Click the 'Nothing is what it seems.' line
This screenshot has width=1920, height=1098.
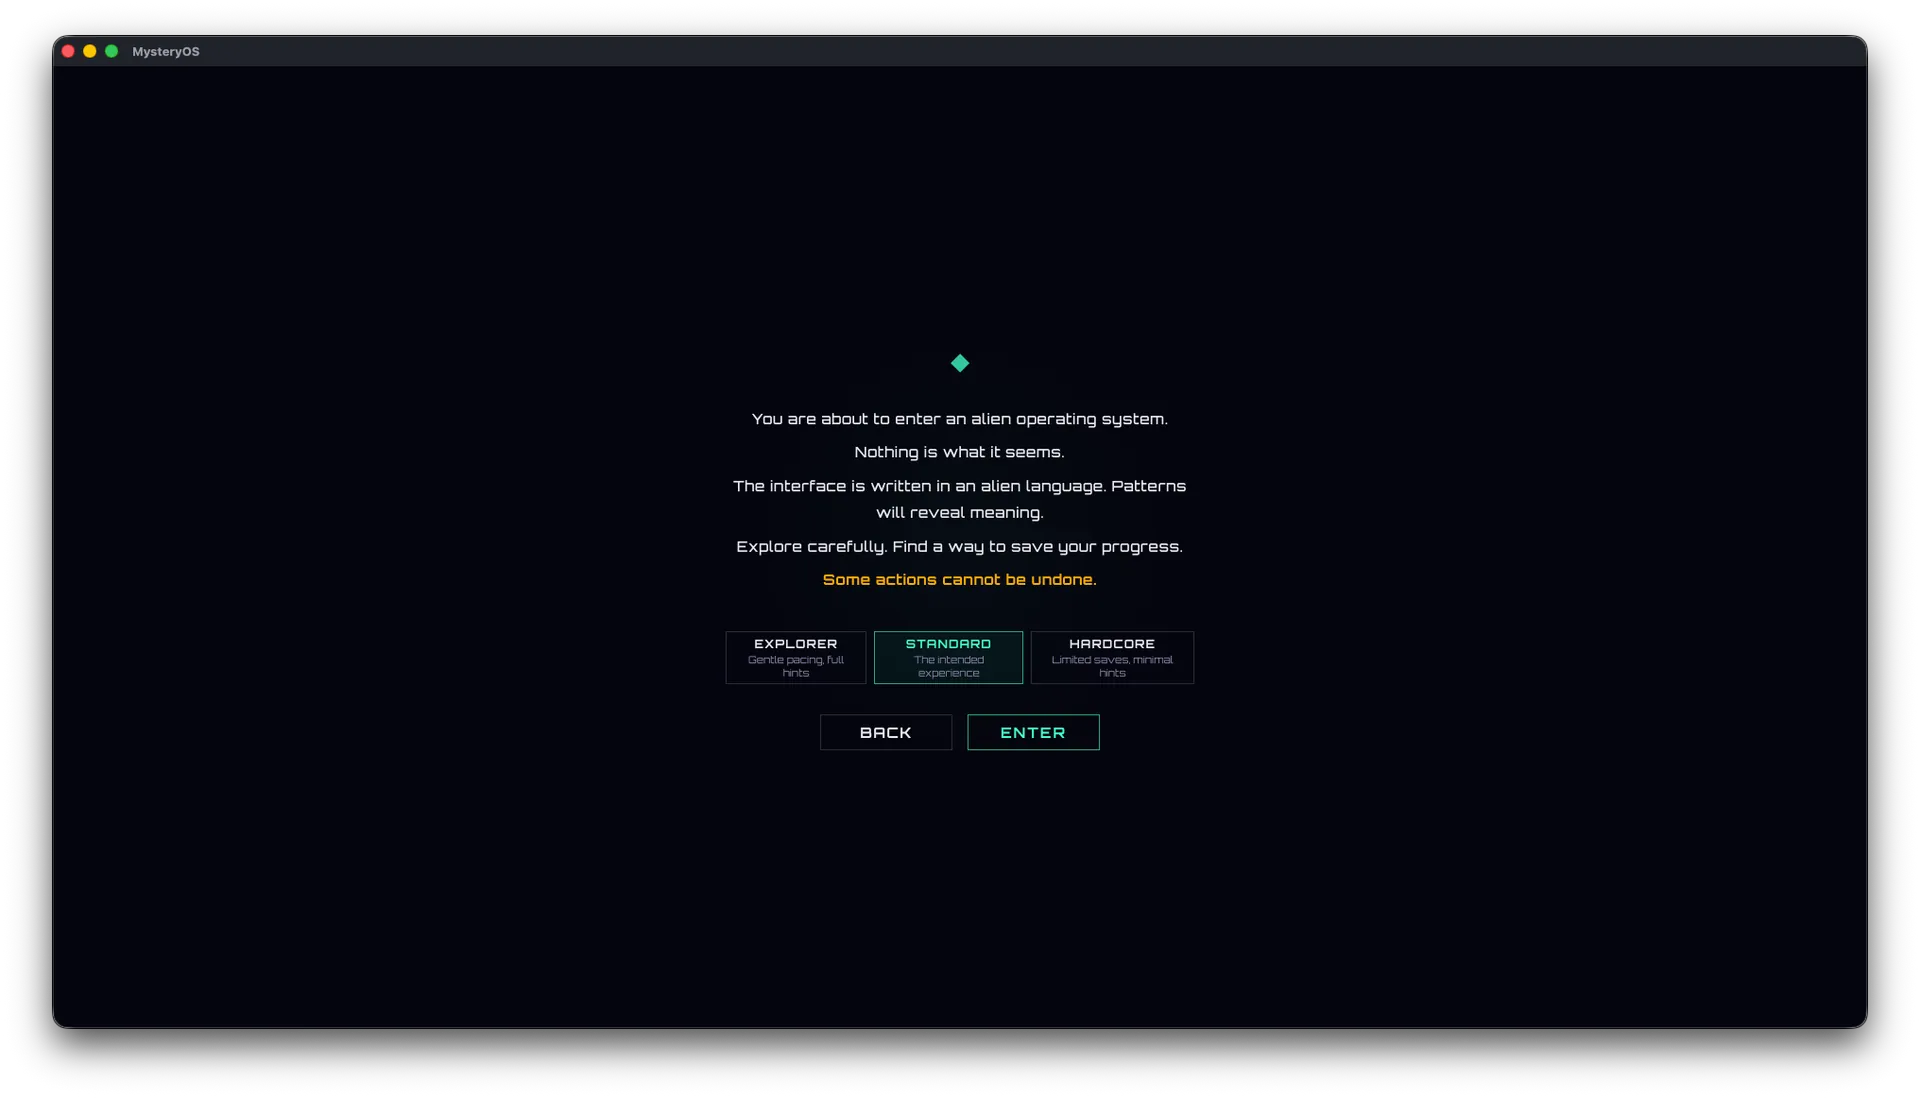click(x=959, y=452)
